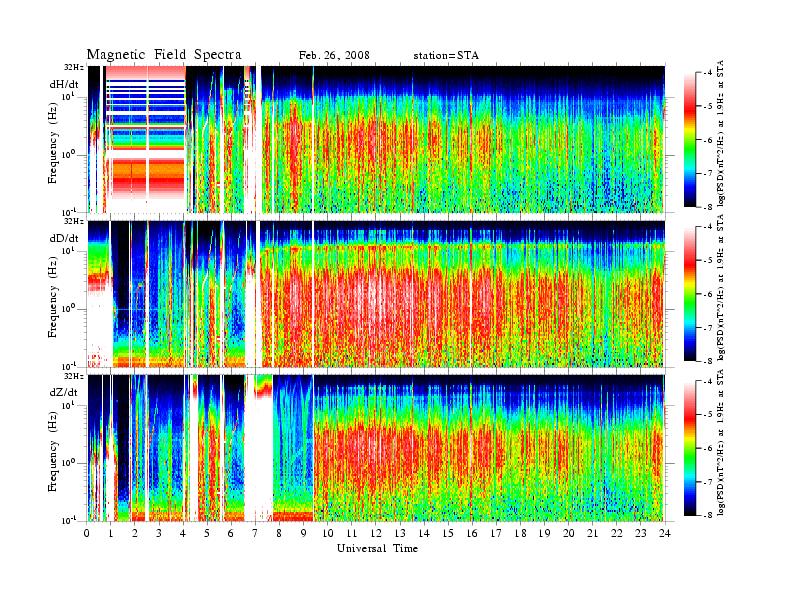Click the 'Magnetic Field Spectra' title

pos(164,55)
